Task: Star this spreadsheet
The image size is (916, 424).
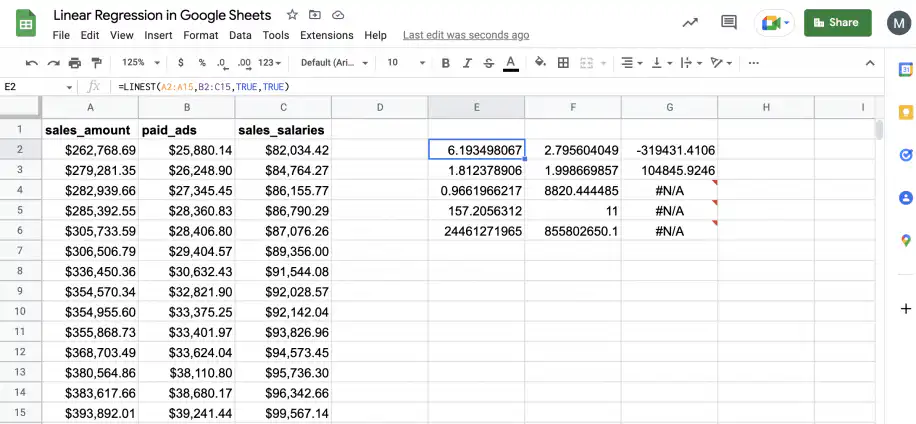Action: 292,15
